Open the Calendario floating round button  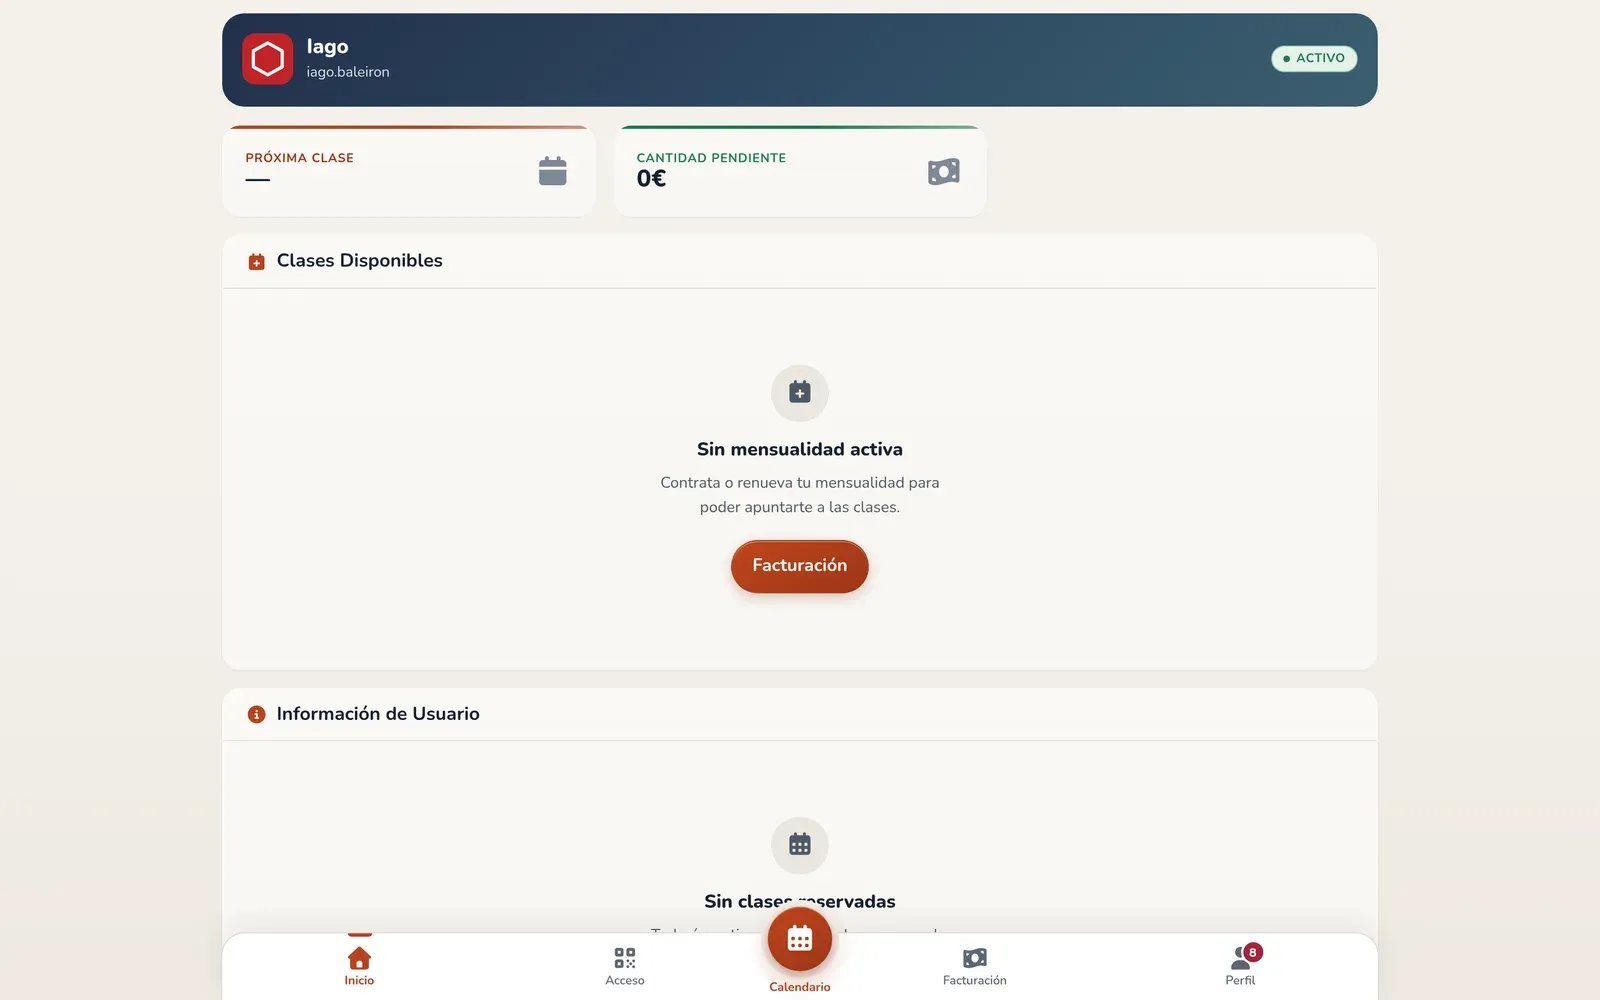800,939
